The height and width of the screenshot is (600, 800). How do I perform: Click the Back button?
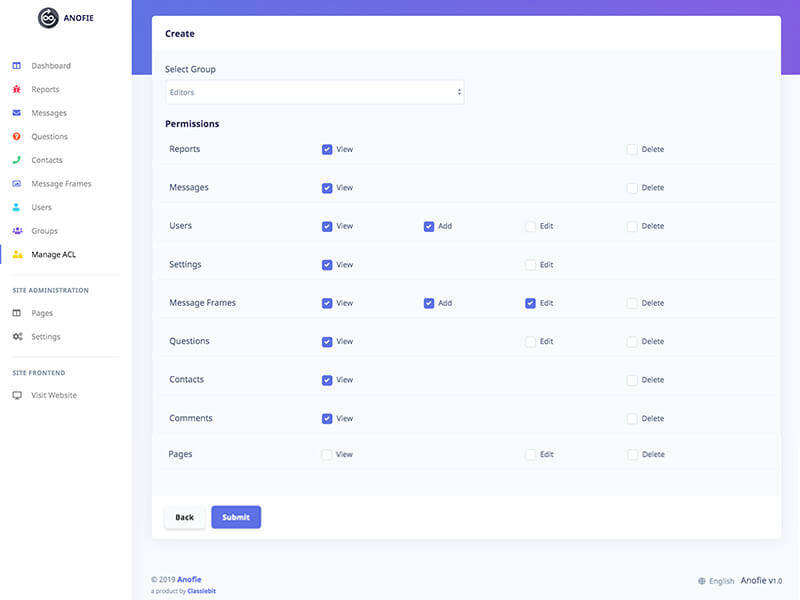pyautogui.click(x=184, y=517)
